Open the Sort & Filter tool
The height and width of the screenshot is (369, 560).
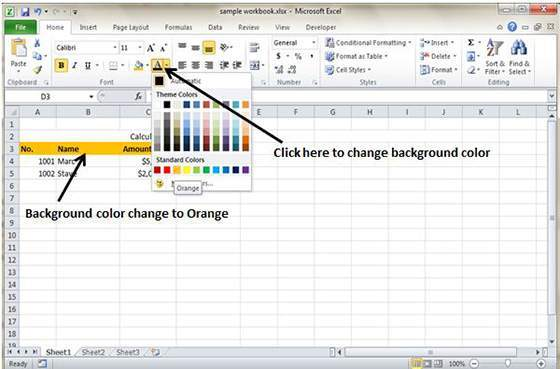tap(495, 57)
